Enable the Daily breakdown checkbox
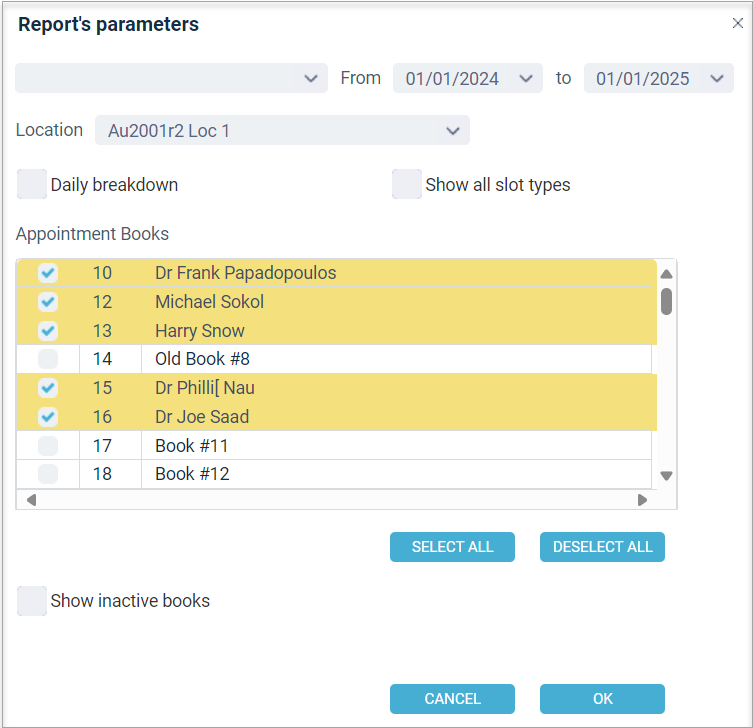The height and width of the screenshot is (728, 753). [x=32, y=184]
